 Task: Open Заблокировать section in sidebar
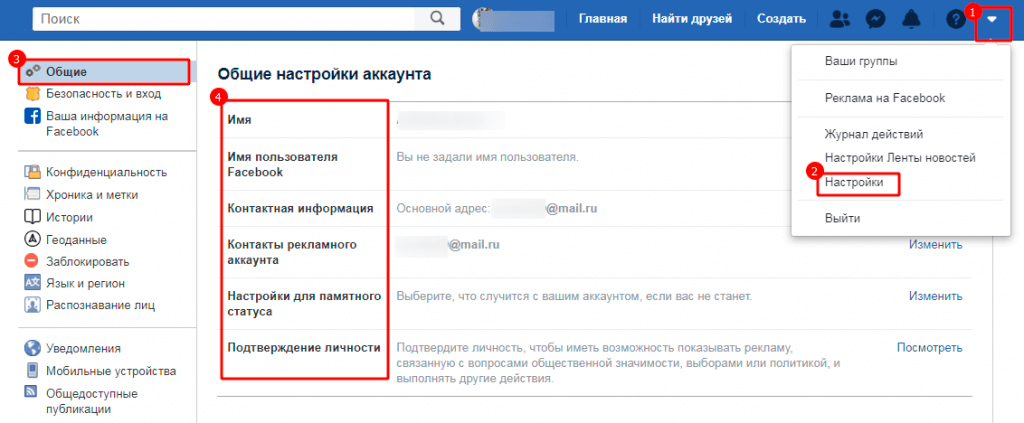coord(88,261)
